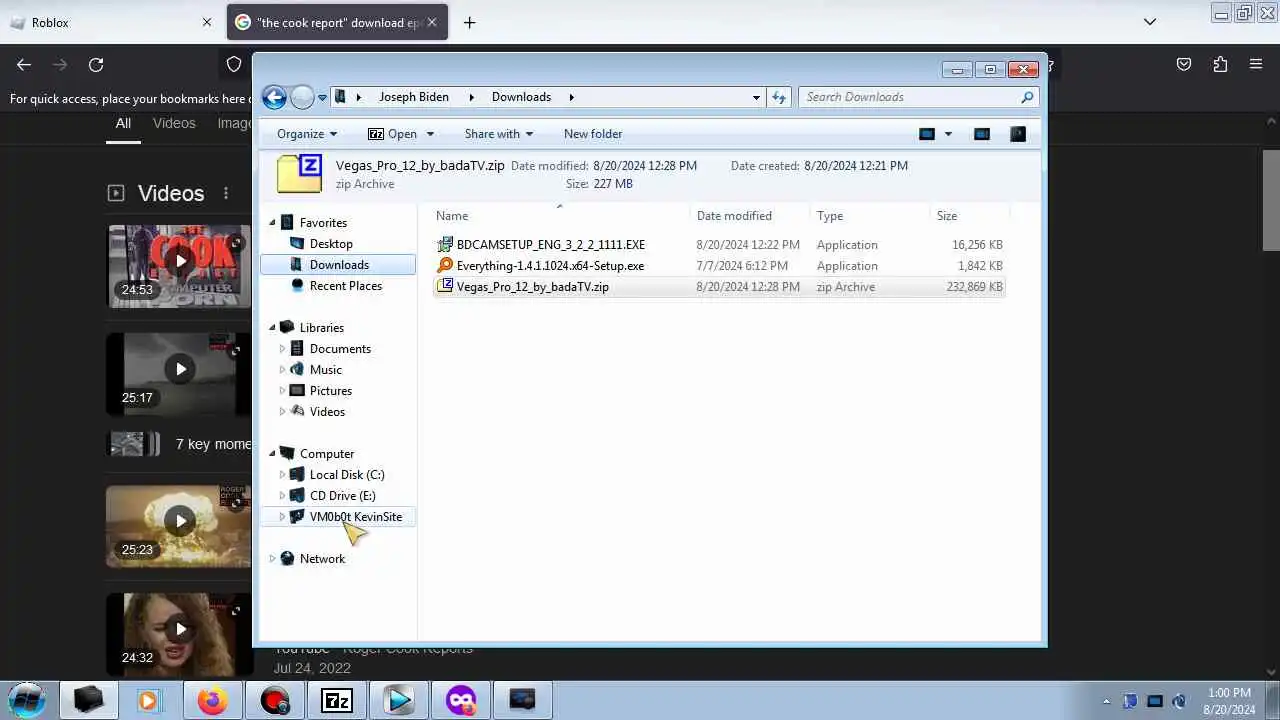The width and height of the screenshot is (1280, 720).
Task: Open the Videos section three-dot menu
Action: point(226,193)
